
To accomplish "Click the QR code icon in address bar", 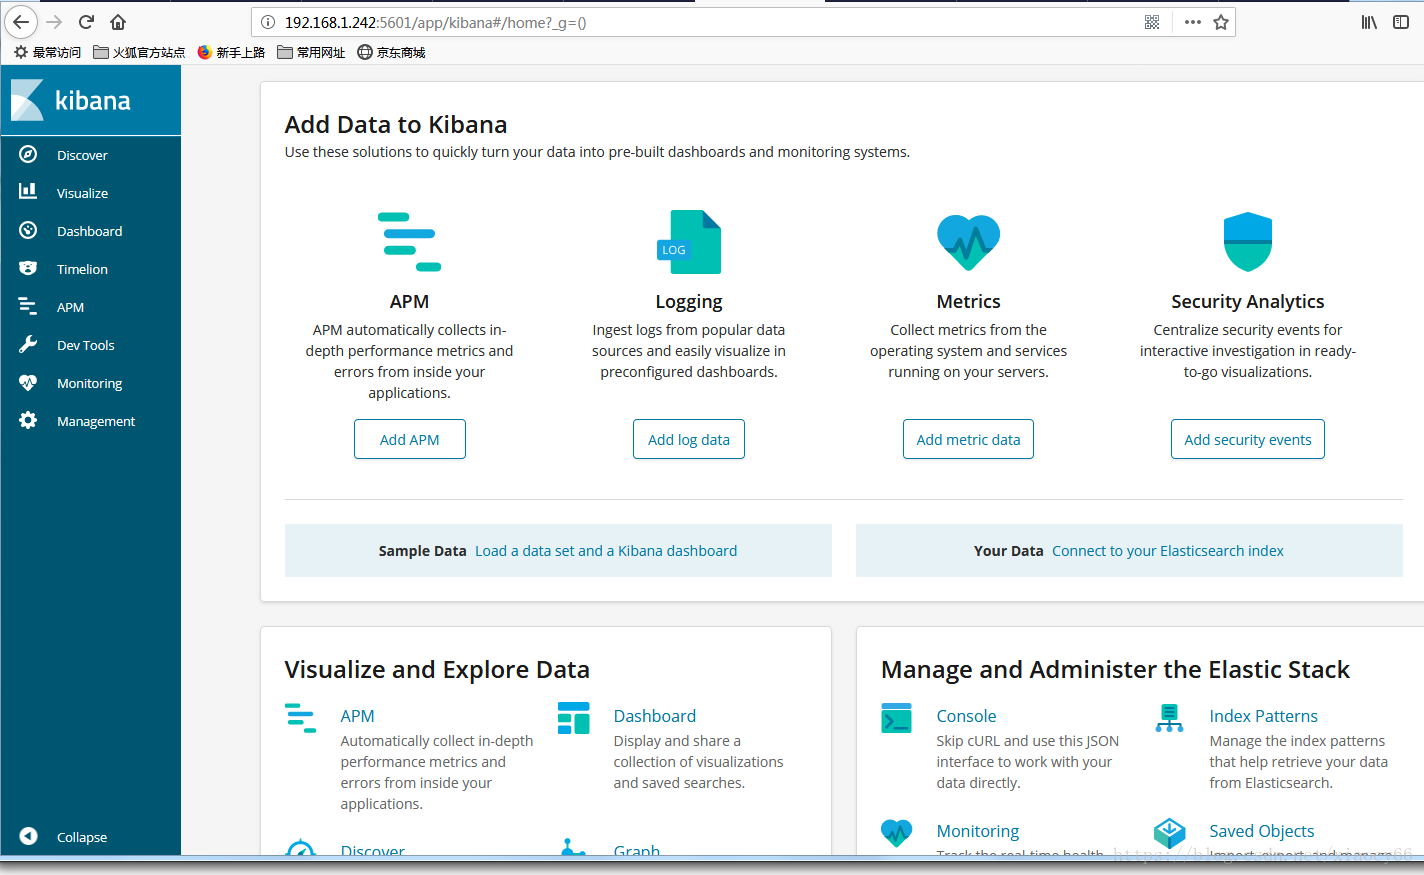I will [1152, 22].
